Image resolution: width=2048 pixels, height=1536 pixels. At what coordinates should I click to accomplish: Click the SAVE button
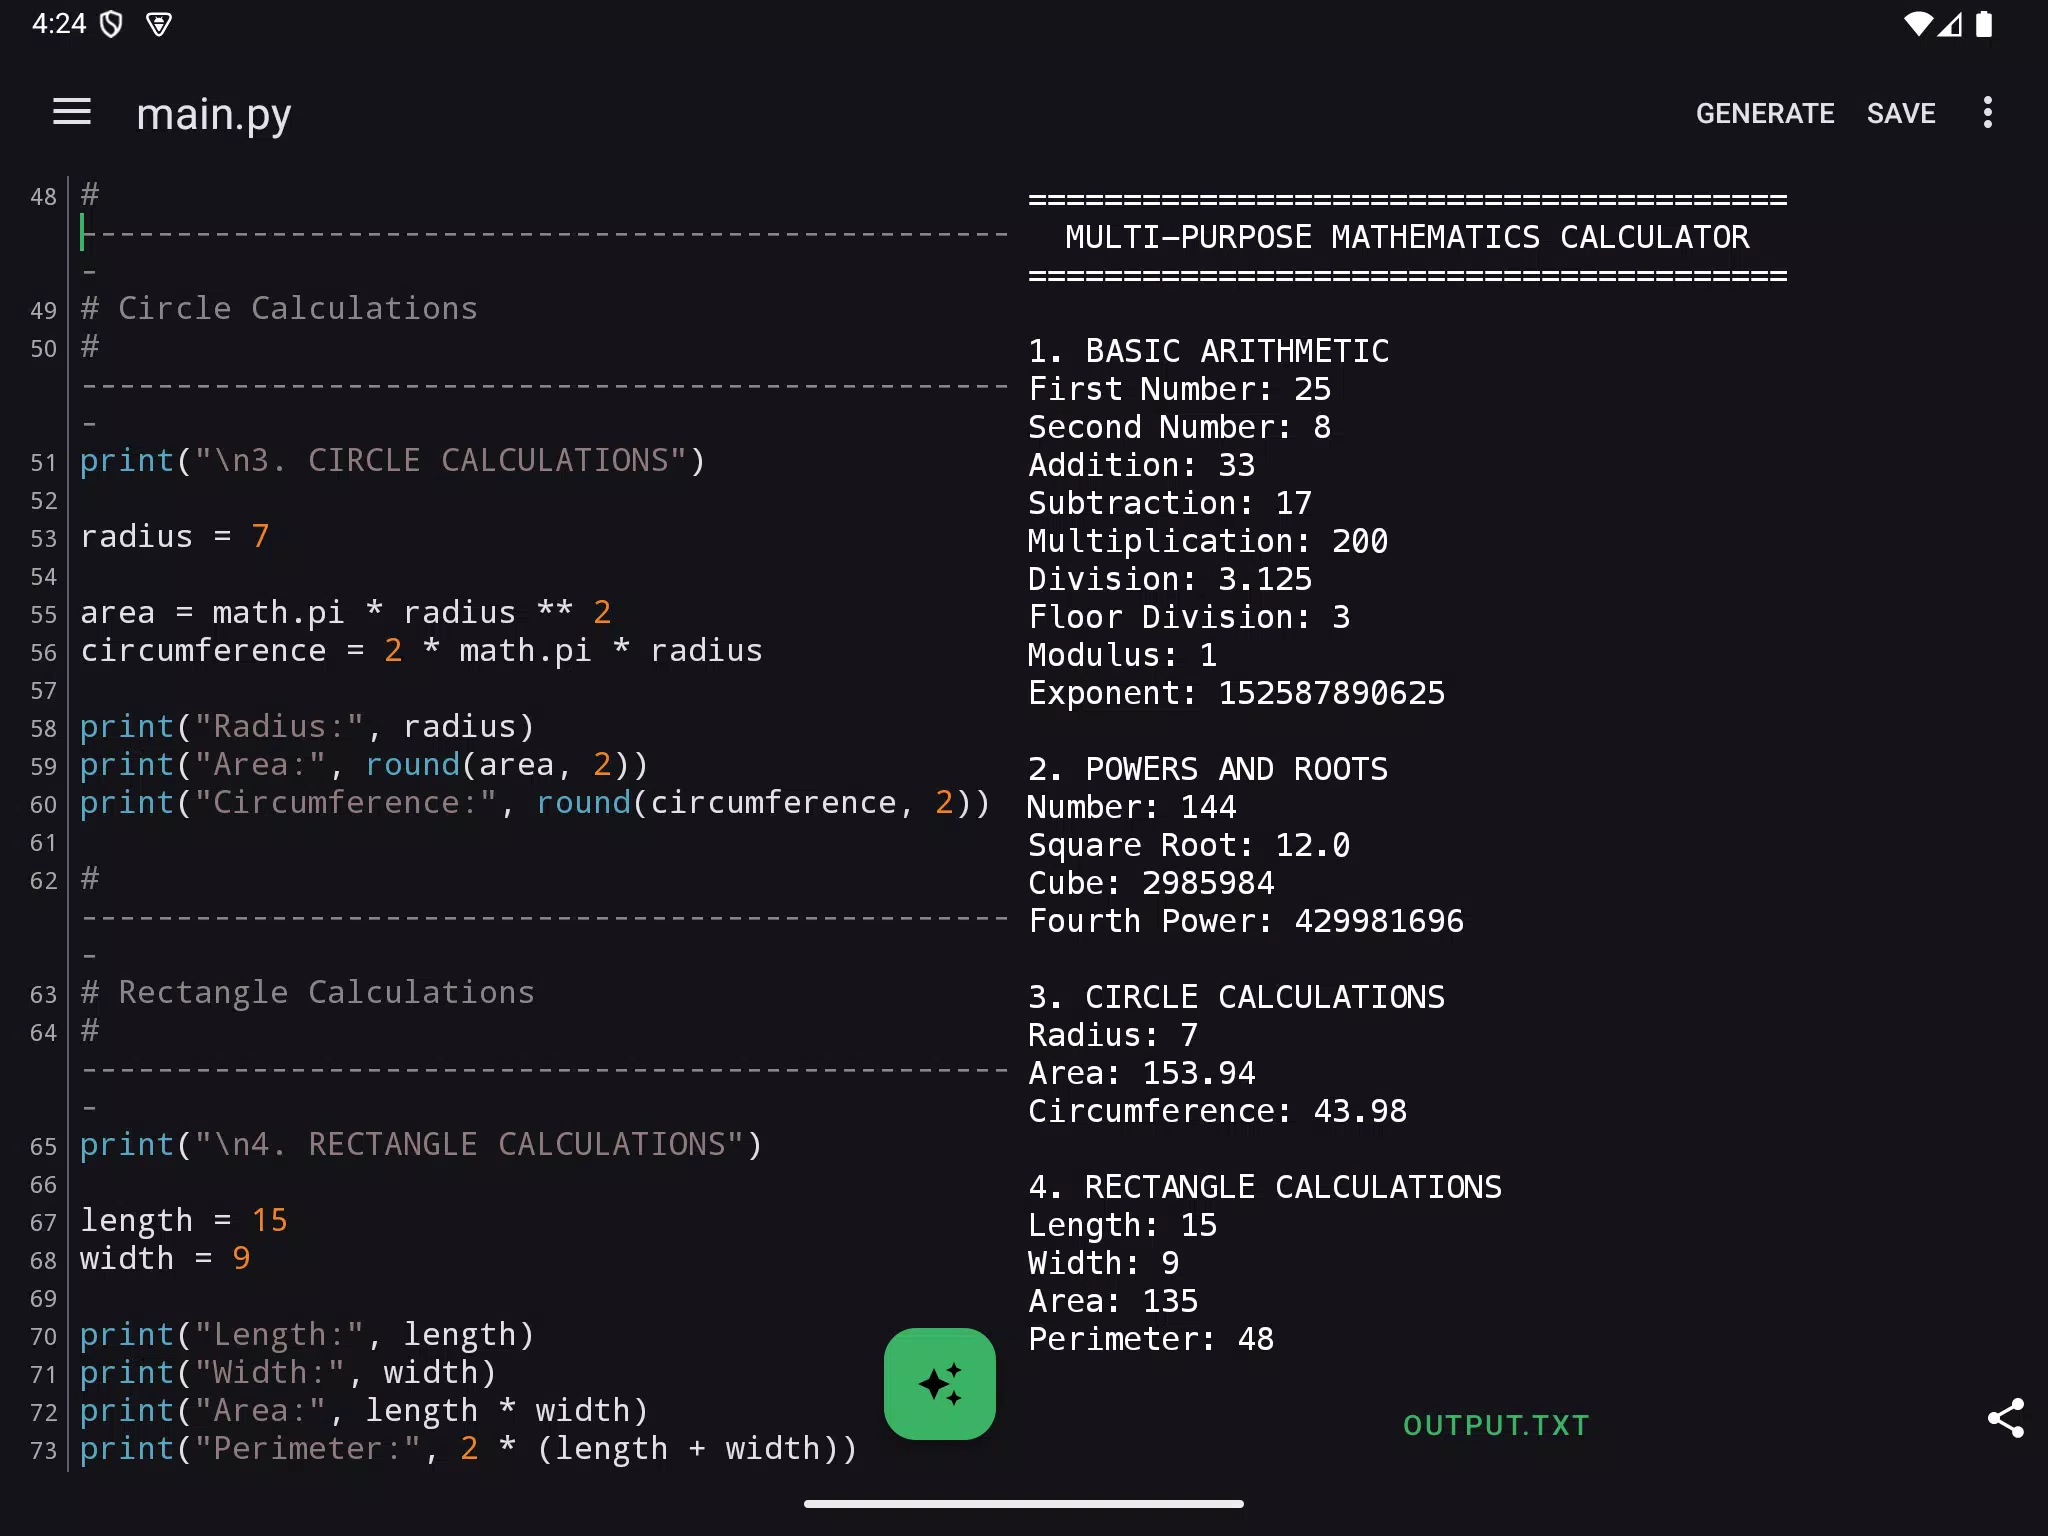(x=1901, y=114)
